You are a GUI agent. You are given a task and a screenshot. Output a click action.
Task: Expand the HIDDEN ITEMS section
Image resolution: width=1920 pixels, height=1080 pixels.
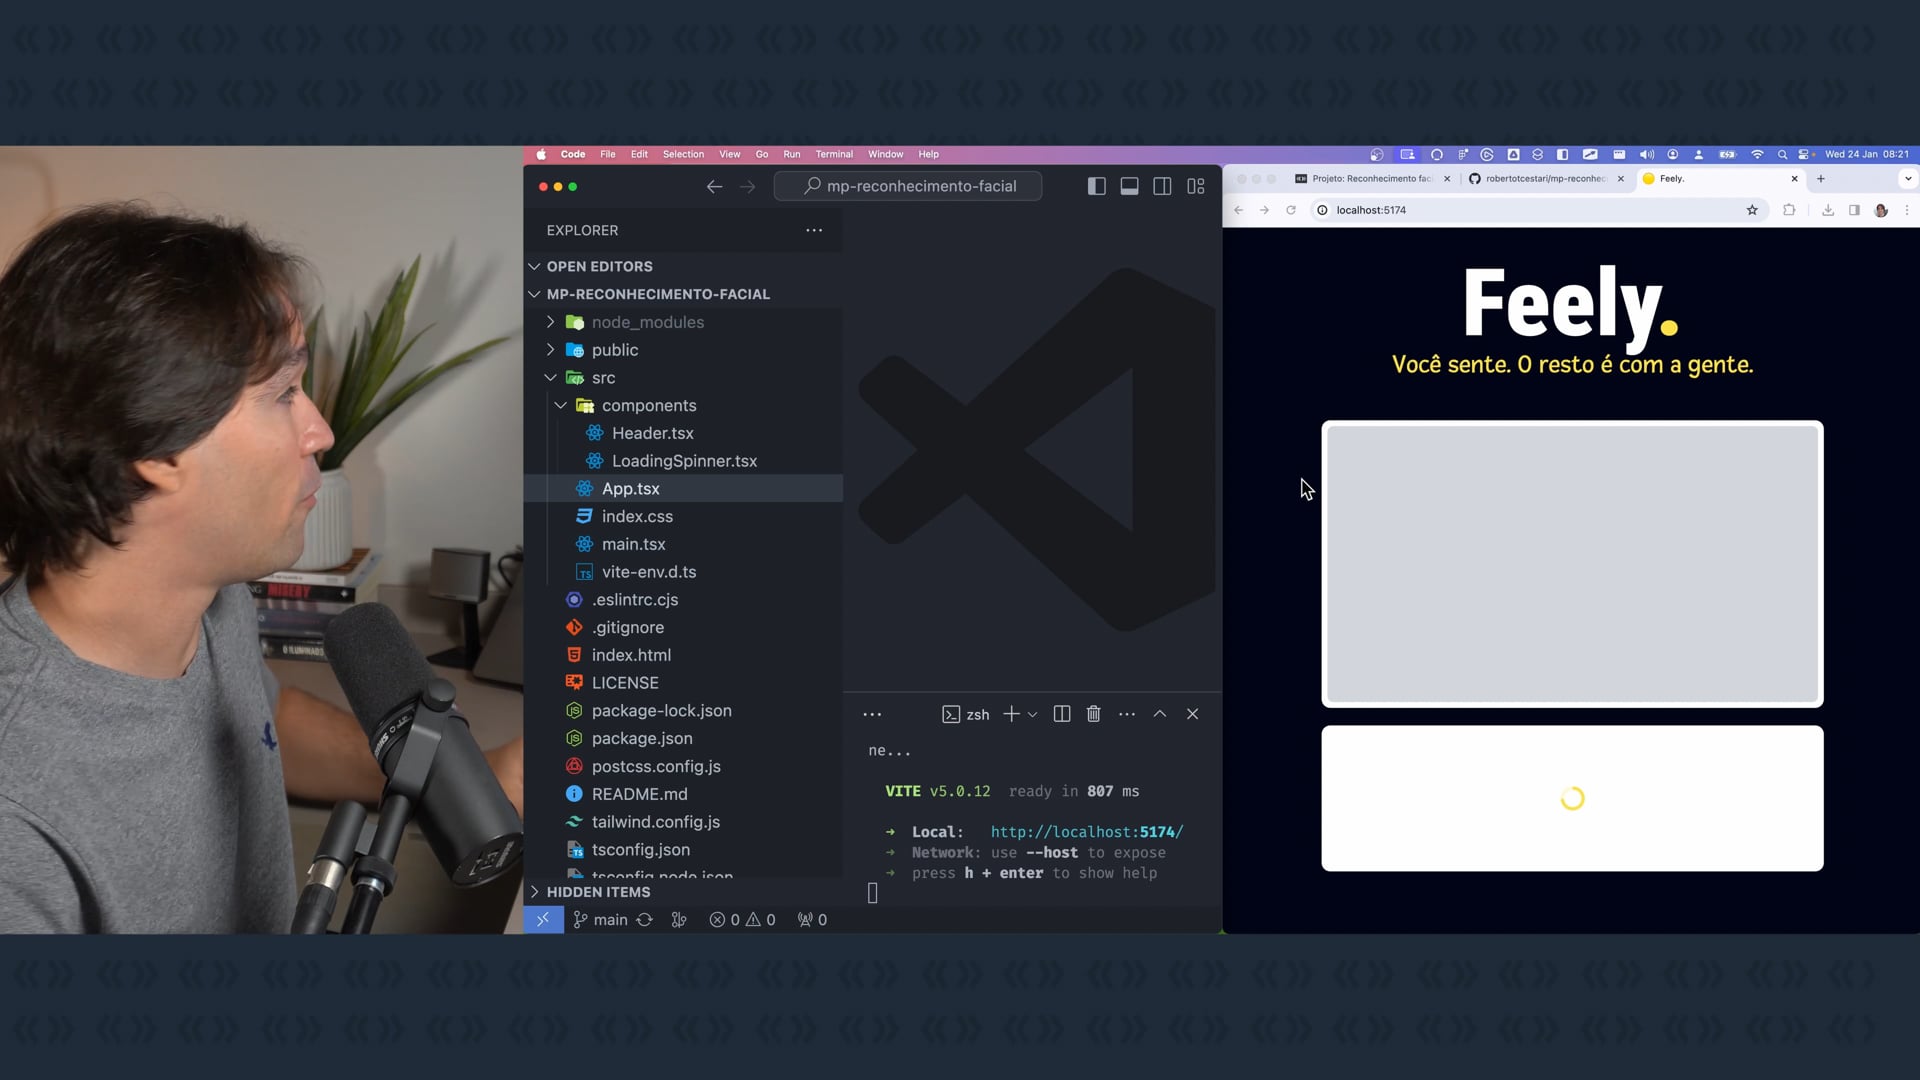598,892
